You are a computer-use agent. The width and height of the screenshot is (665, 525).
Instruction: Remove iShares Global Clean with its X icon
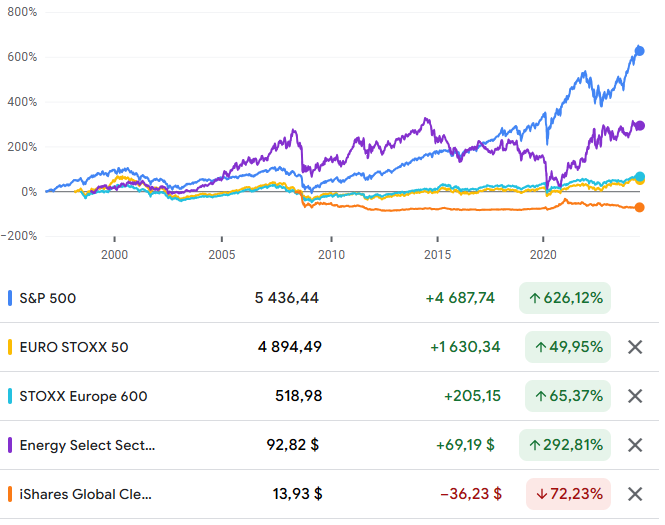click(x=634, y=494)
